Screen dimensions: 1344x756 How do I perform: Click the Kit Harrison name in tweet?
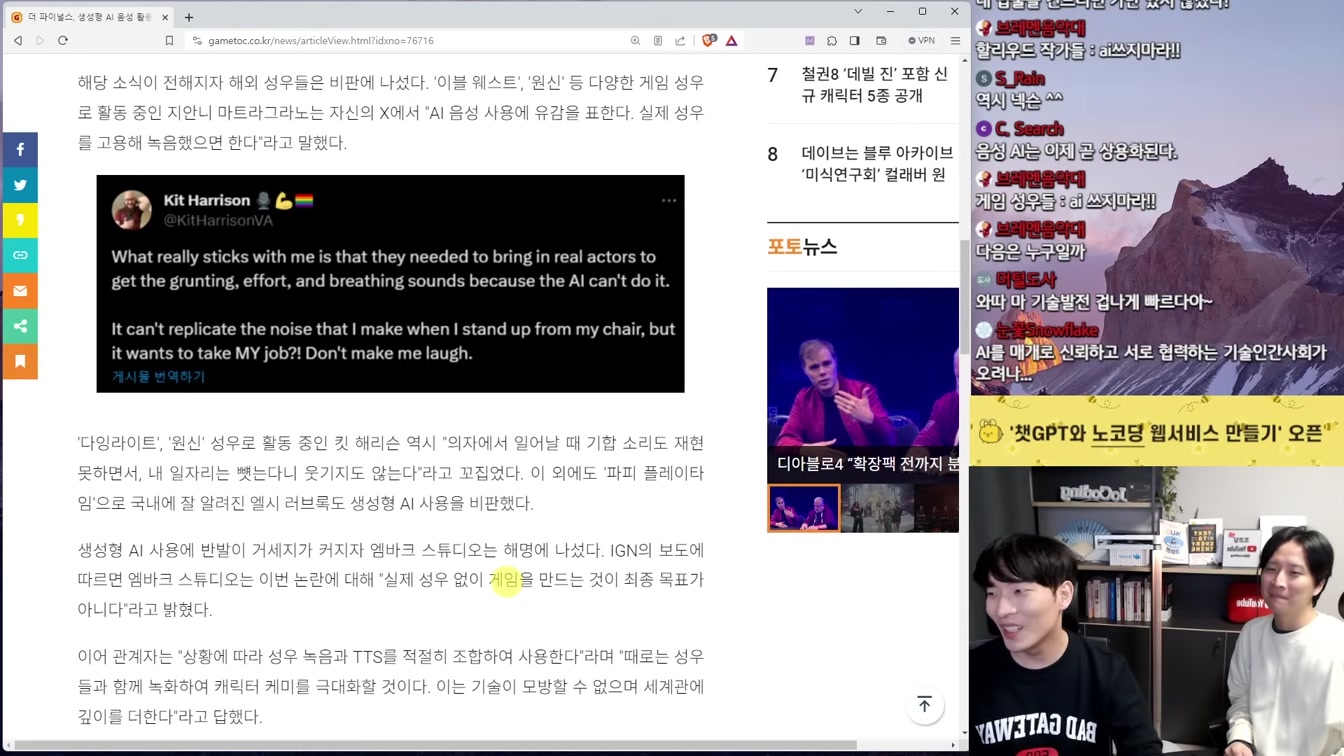207,201
